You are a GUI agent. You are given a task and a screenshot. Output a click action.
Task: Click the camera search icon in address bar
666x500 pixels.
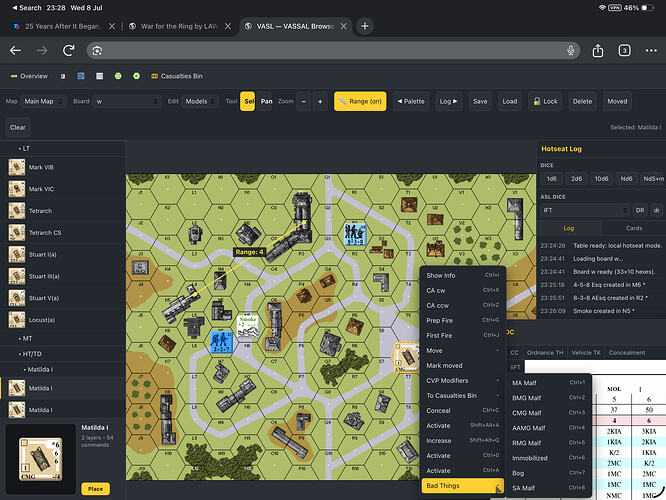[x=97, y=51]
